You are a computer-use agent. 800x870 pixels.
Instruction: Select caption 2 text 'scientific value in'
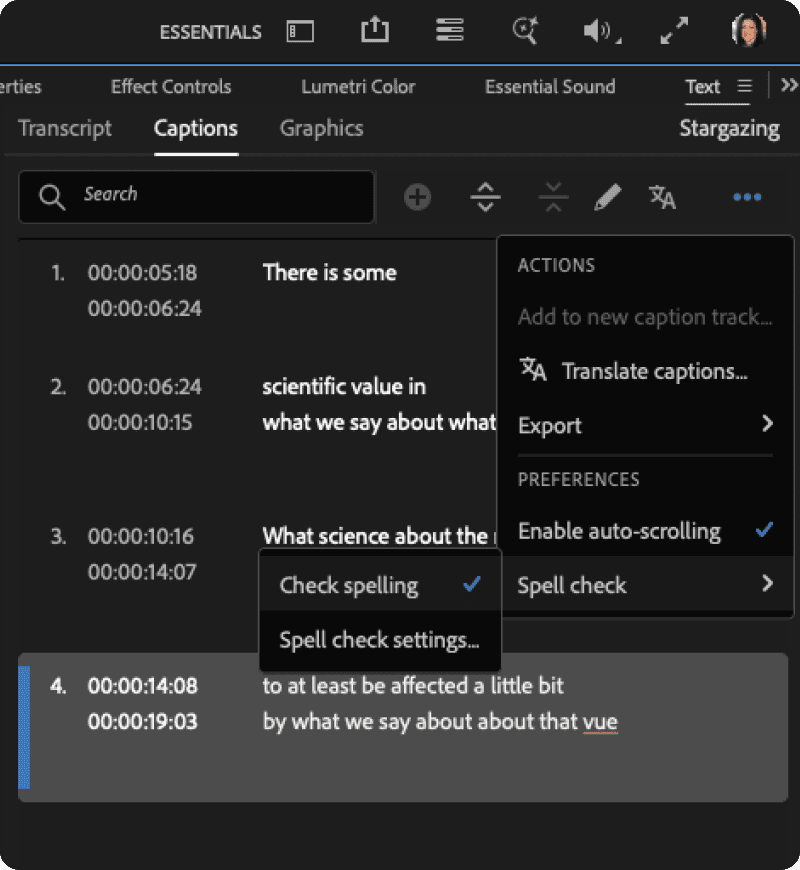click(x=344, y=387)
